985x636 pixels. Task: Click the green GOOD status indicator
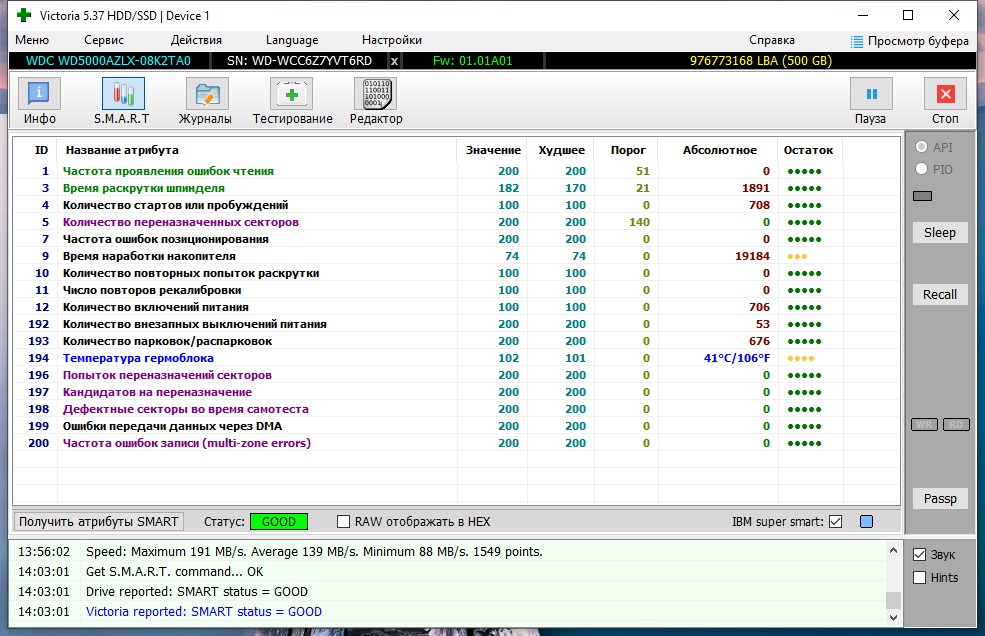coord(279,522)
